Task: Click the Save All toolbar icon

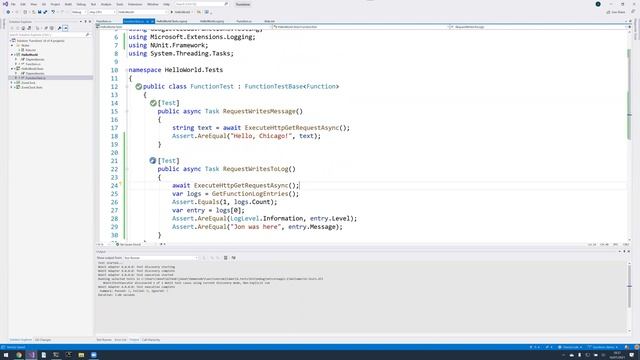Action: 45,12
